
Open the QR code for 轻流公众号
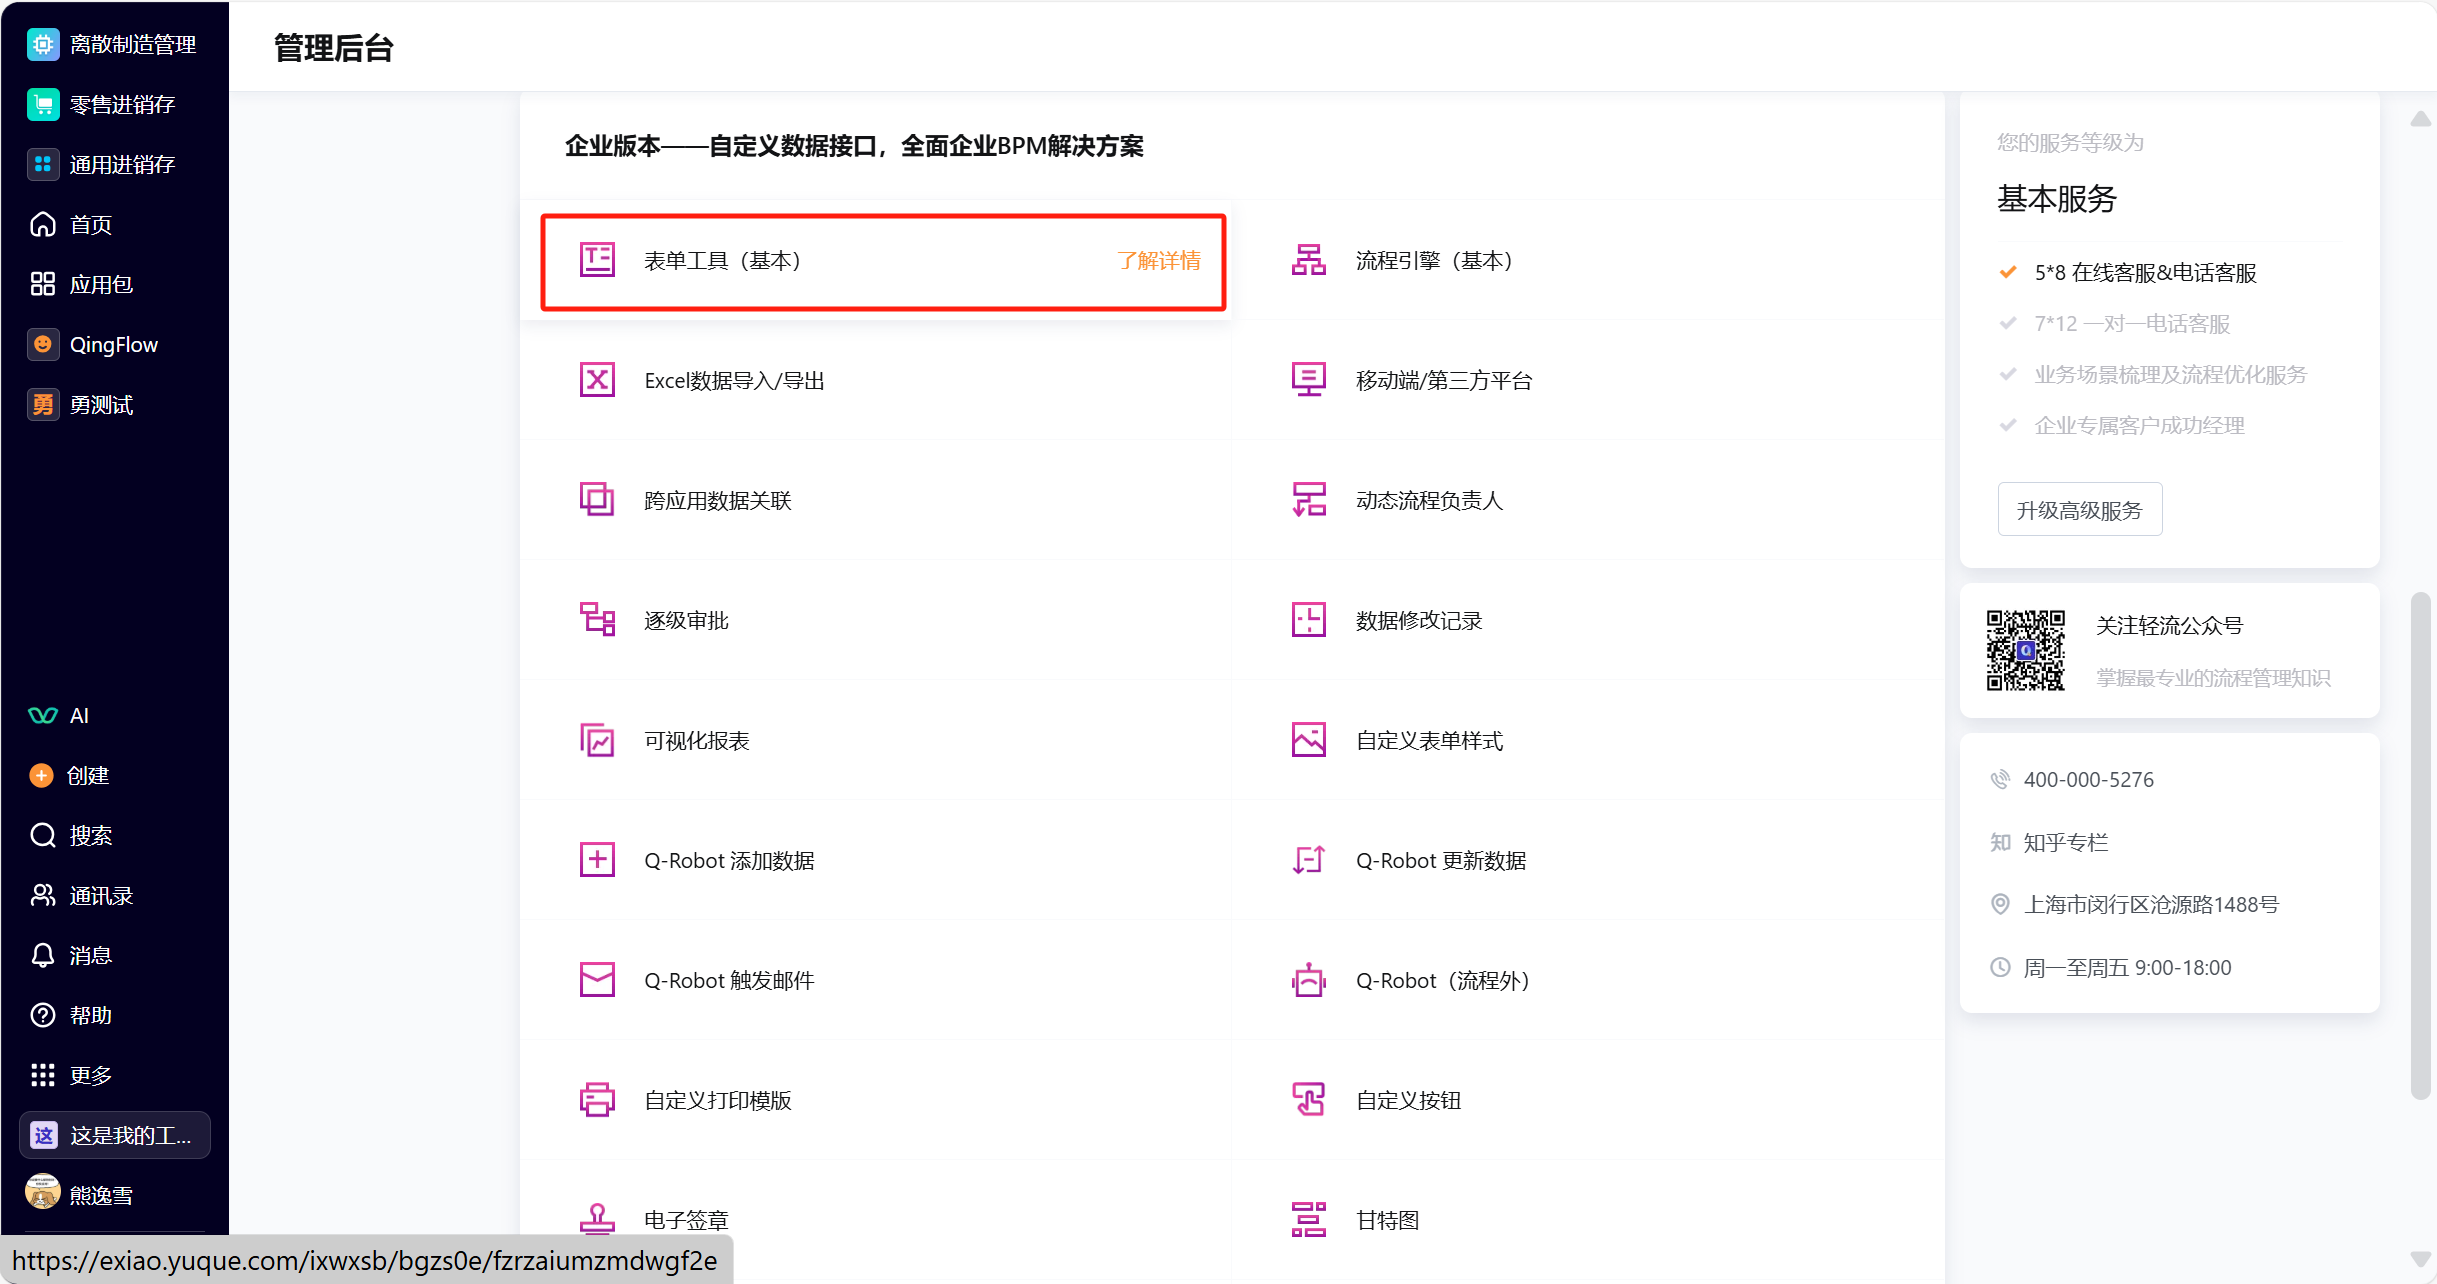[x=2025, y=651]
